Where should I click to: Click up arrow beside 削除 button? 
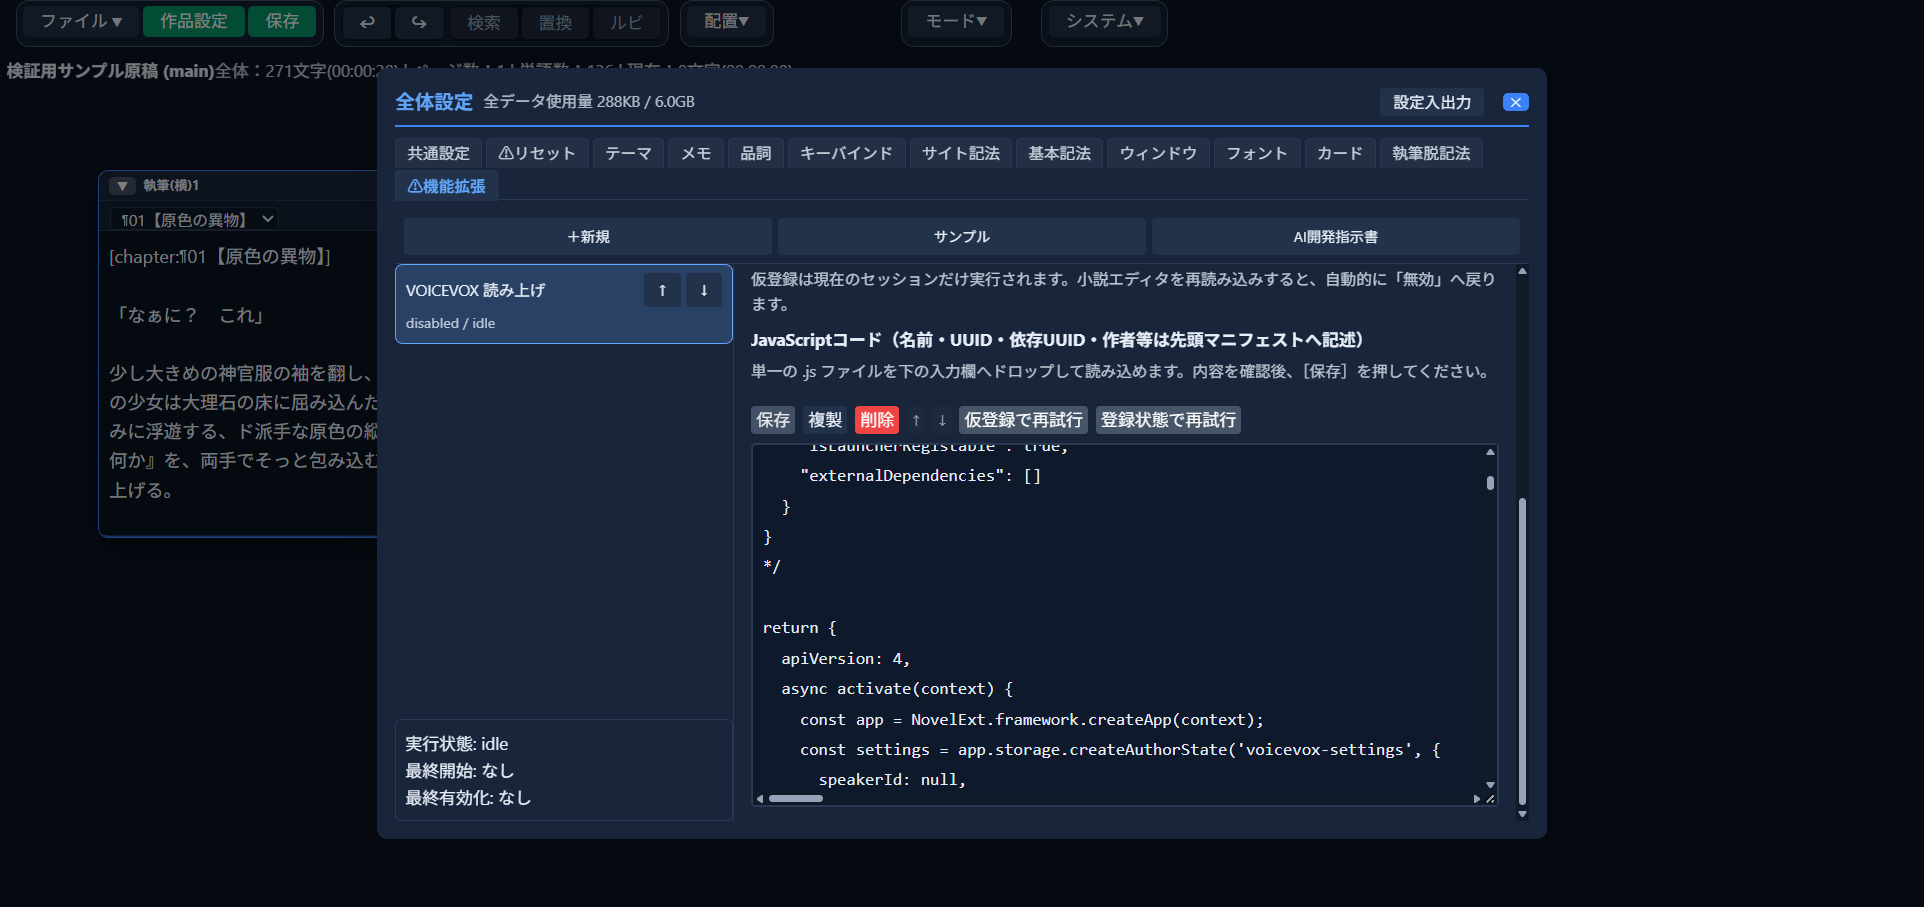[916, 420]
